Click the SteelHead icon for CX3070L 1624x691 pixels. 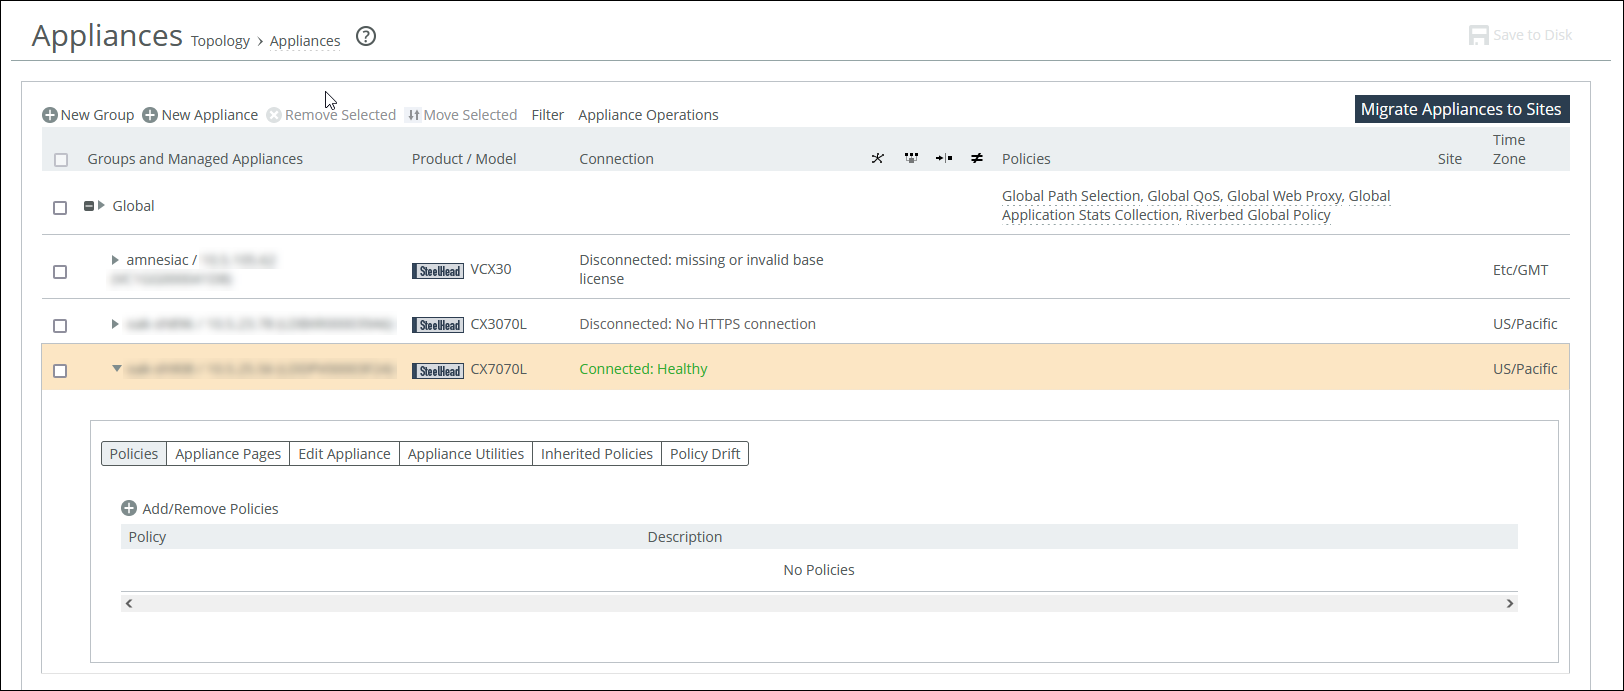pyautogui.click(x=438, y=325)
